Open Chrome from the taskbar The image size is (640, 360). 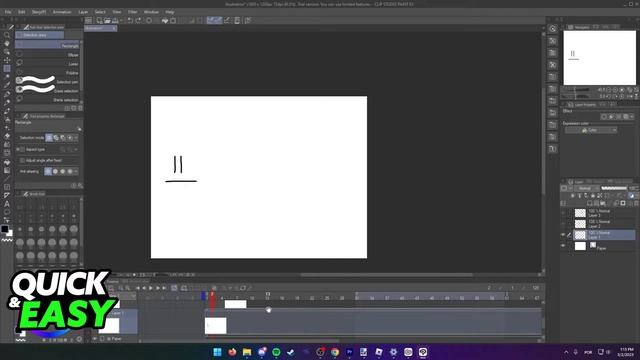[335, 352]
